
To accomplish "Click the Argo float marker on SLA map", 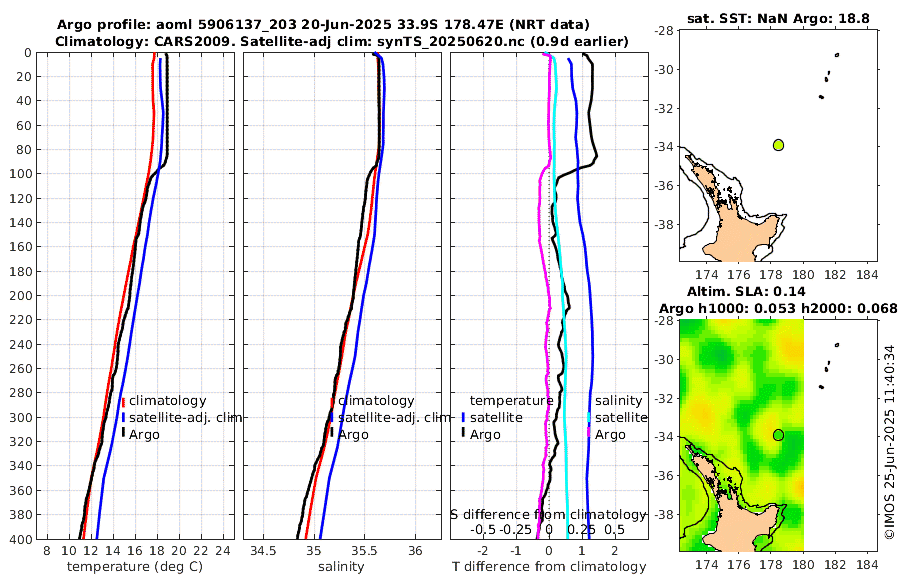I will [x=778, y=435].
